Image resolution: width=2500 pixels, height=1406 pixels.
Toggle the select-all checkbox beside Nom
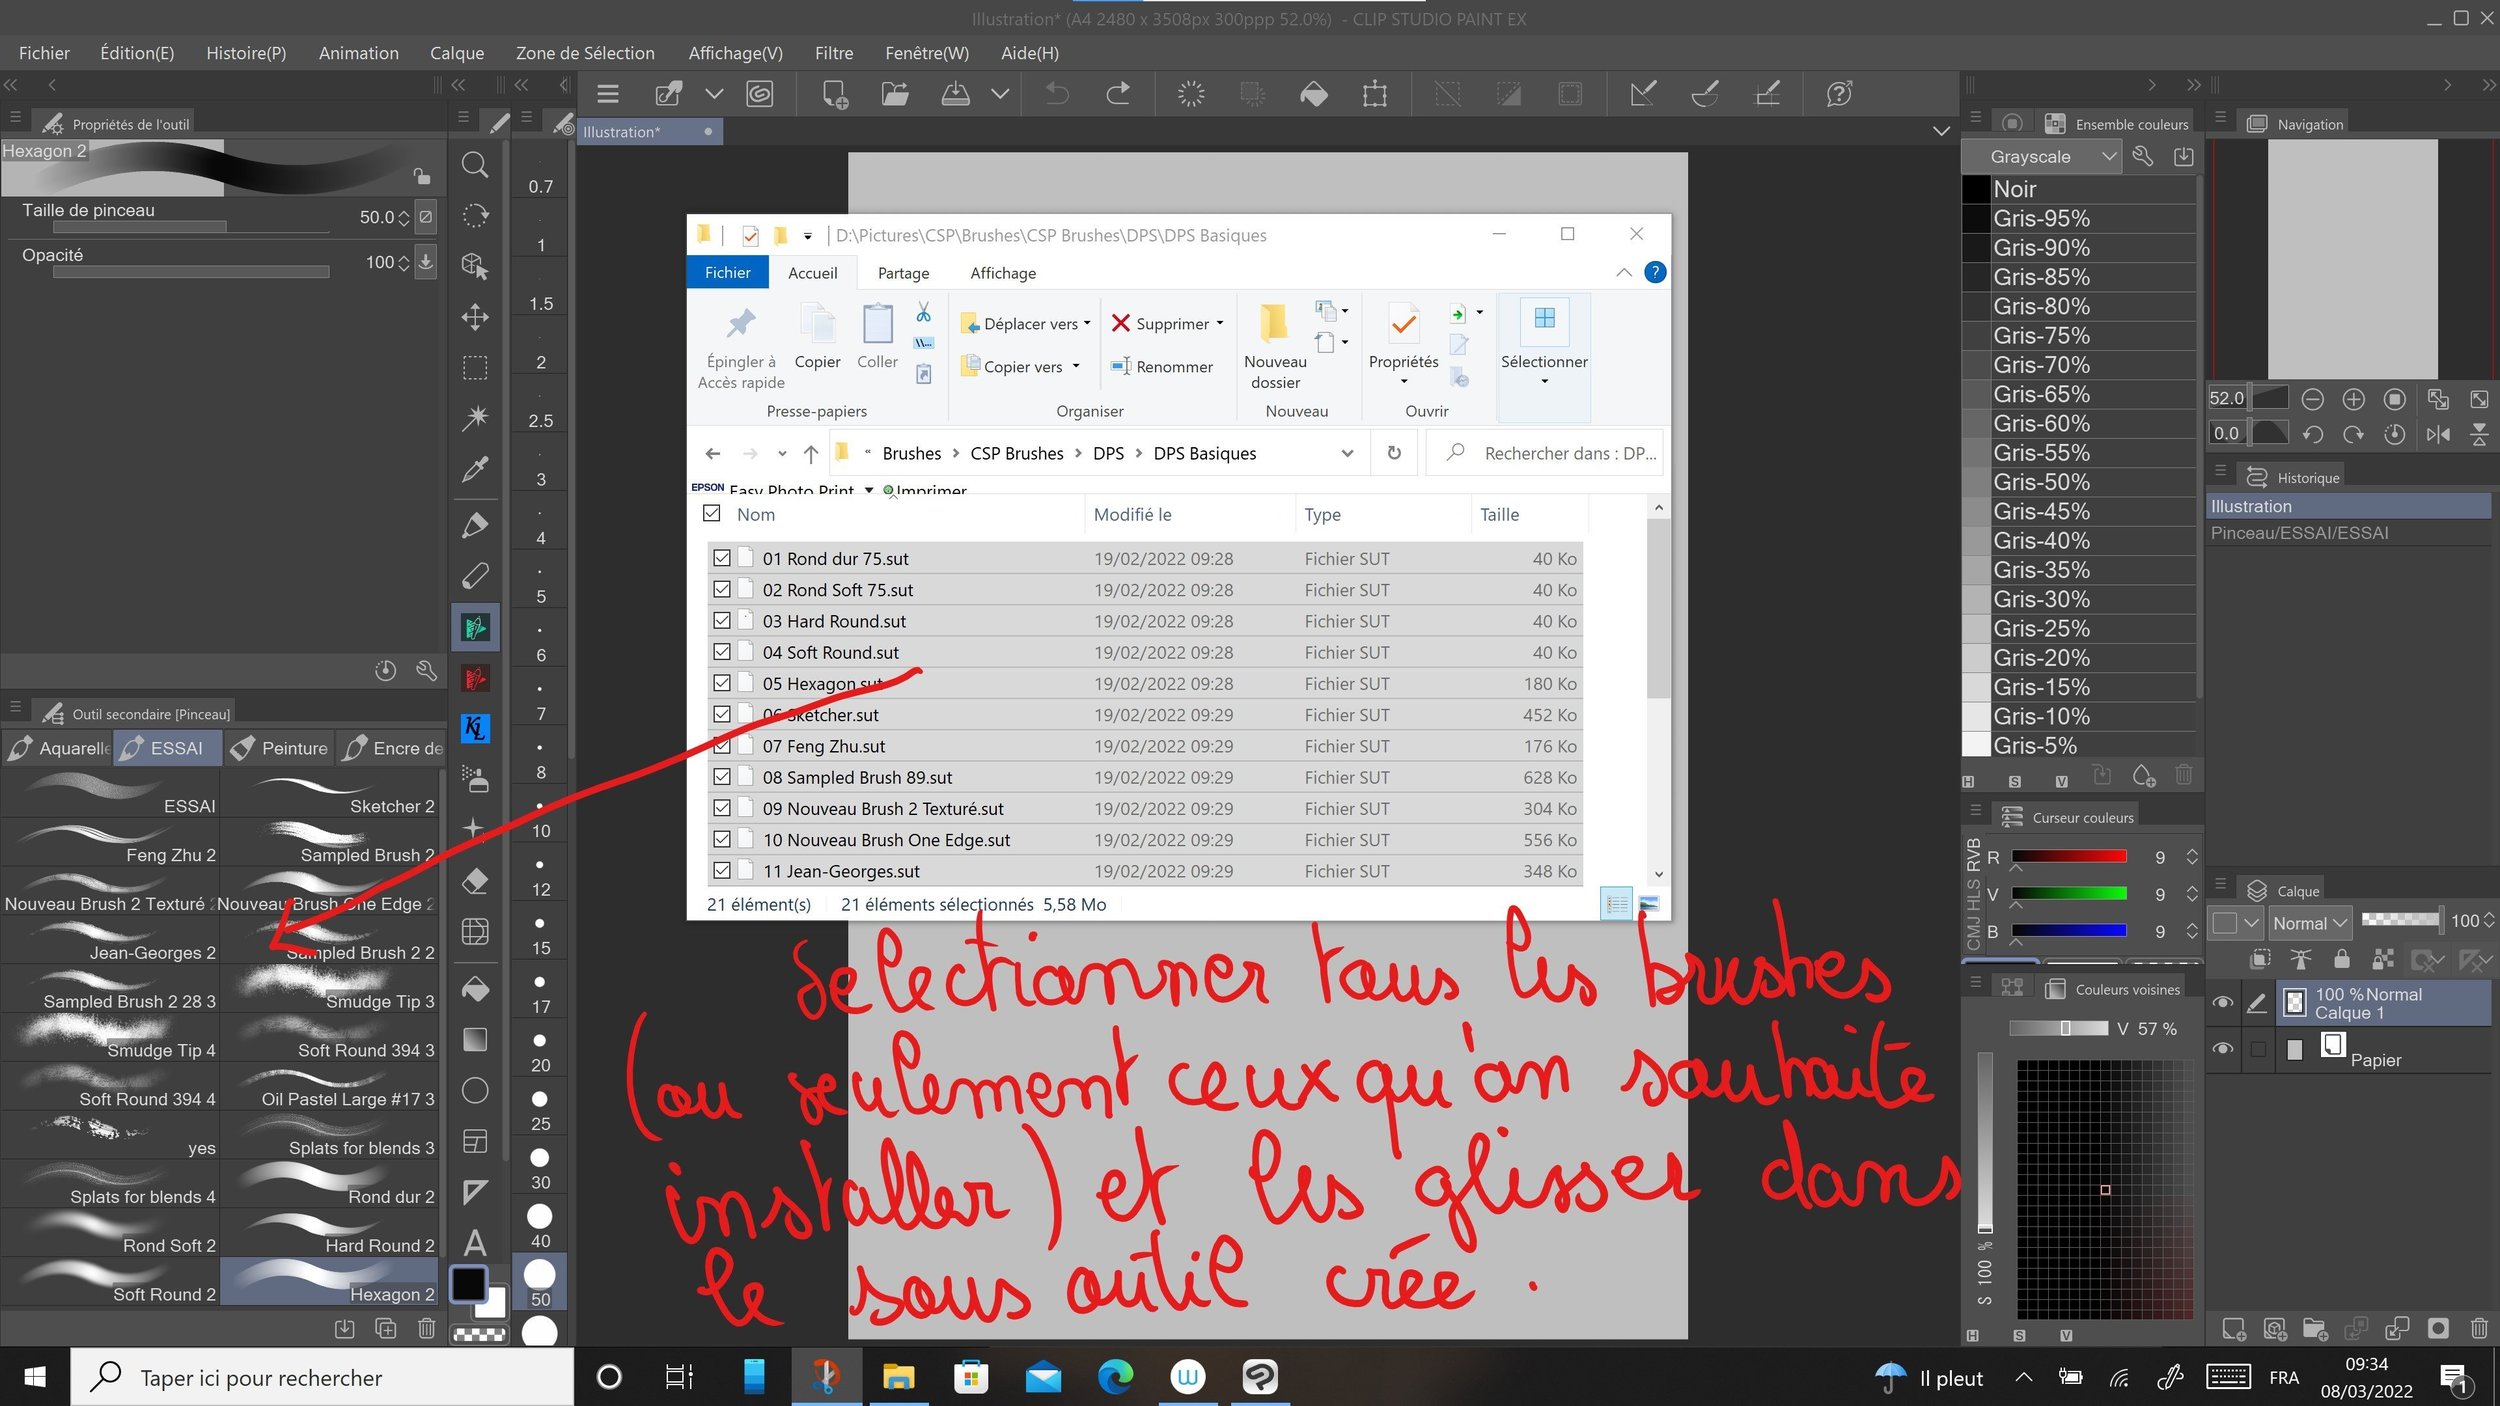(x=712, y=513)
